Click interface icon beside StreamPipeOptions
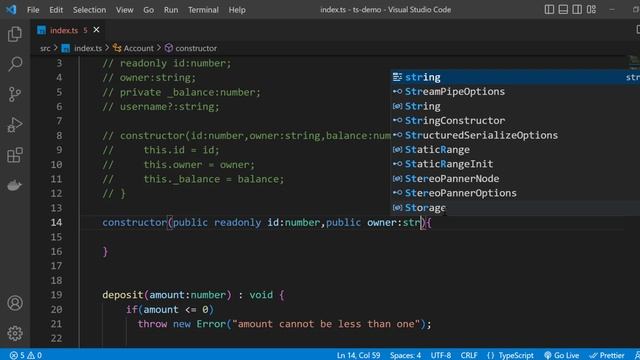640x360 pixels. coord(397,91)
